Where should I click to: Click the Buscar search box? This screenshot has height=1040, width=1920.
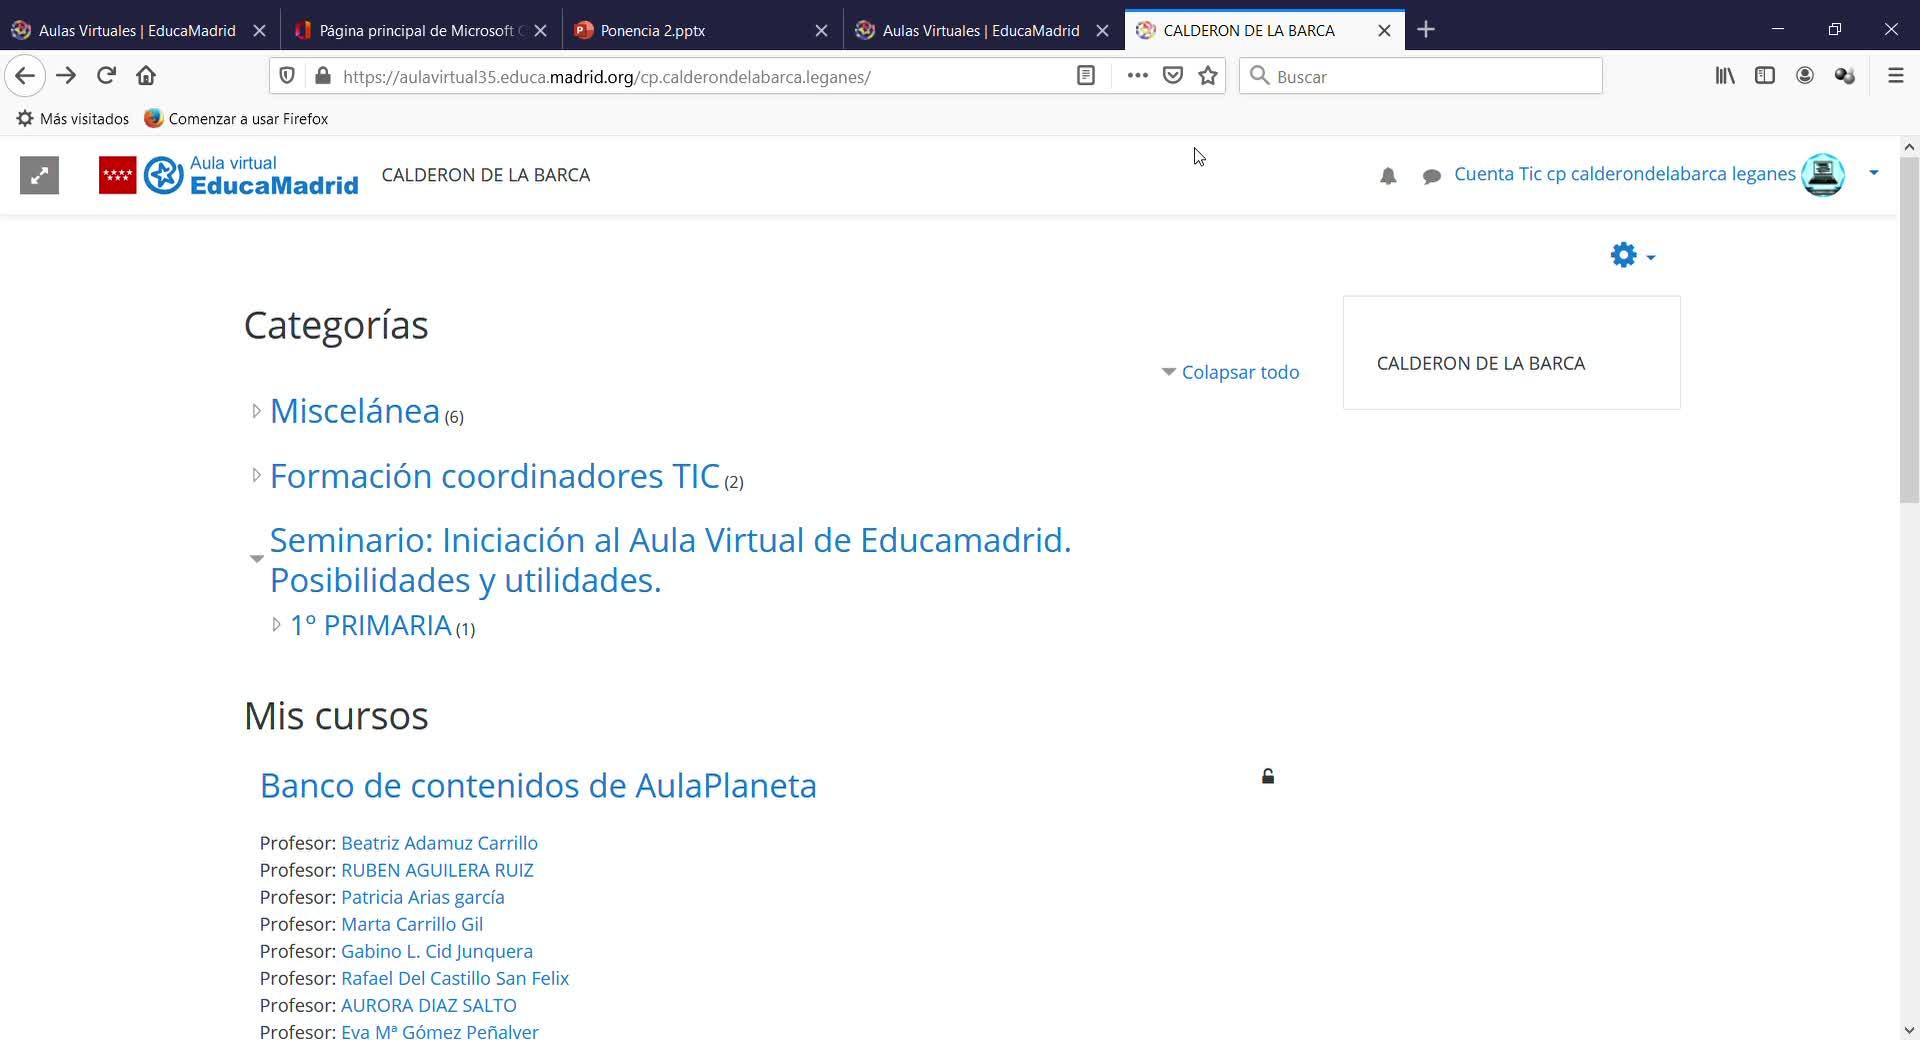1420,76
